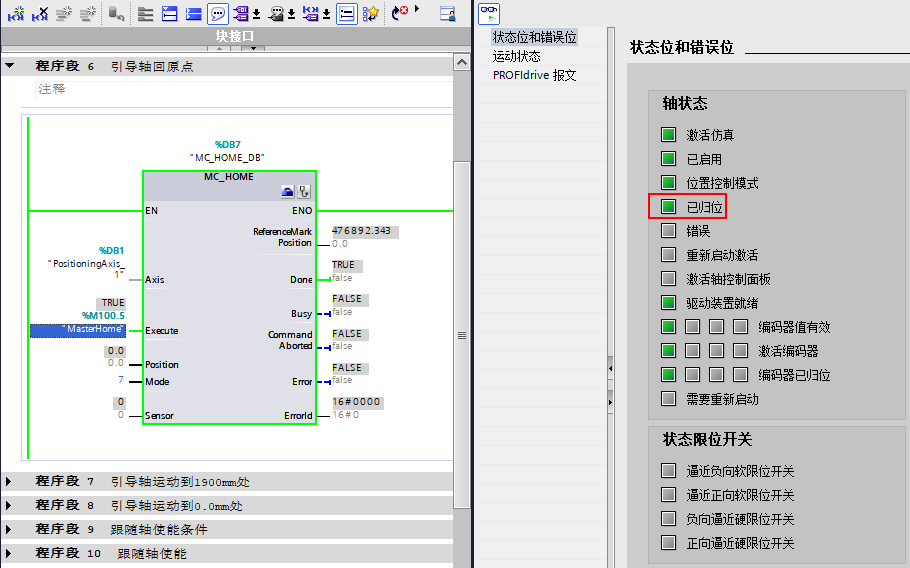Click the go to next error icon
Viewport: 910px width, 568px height.
(400, 13)
